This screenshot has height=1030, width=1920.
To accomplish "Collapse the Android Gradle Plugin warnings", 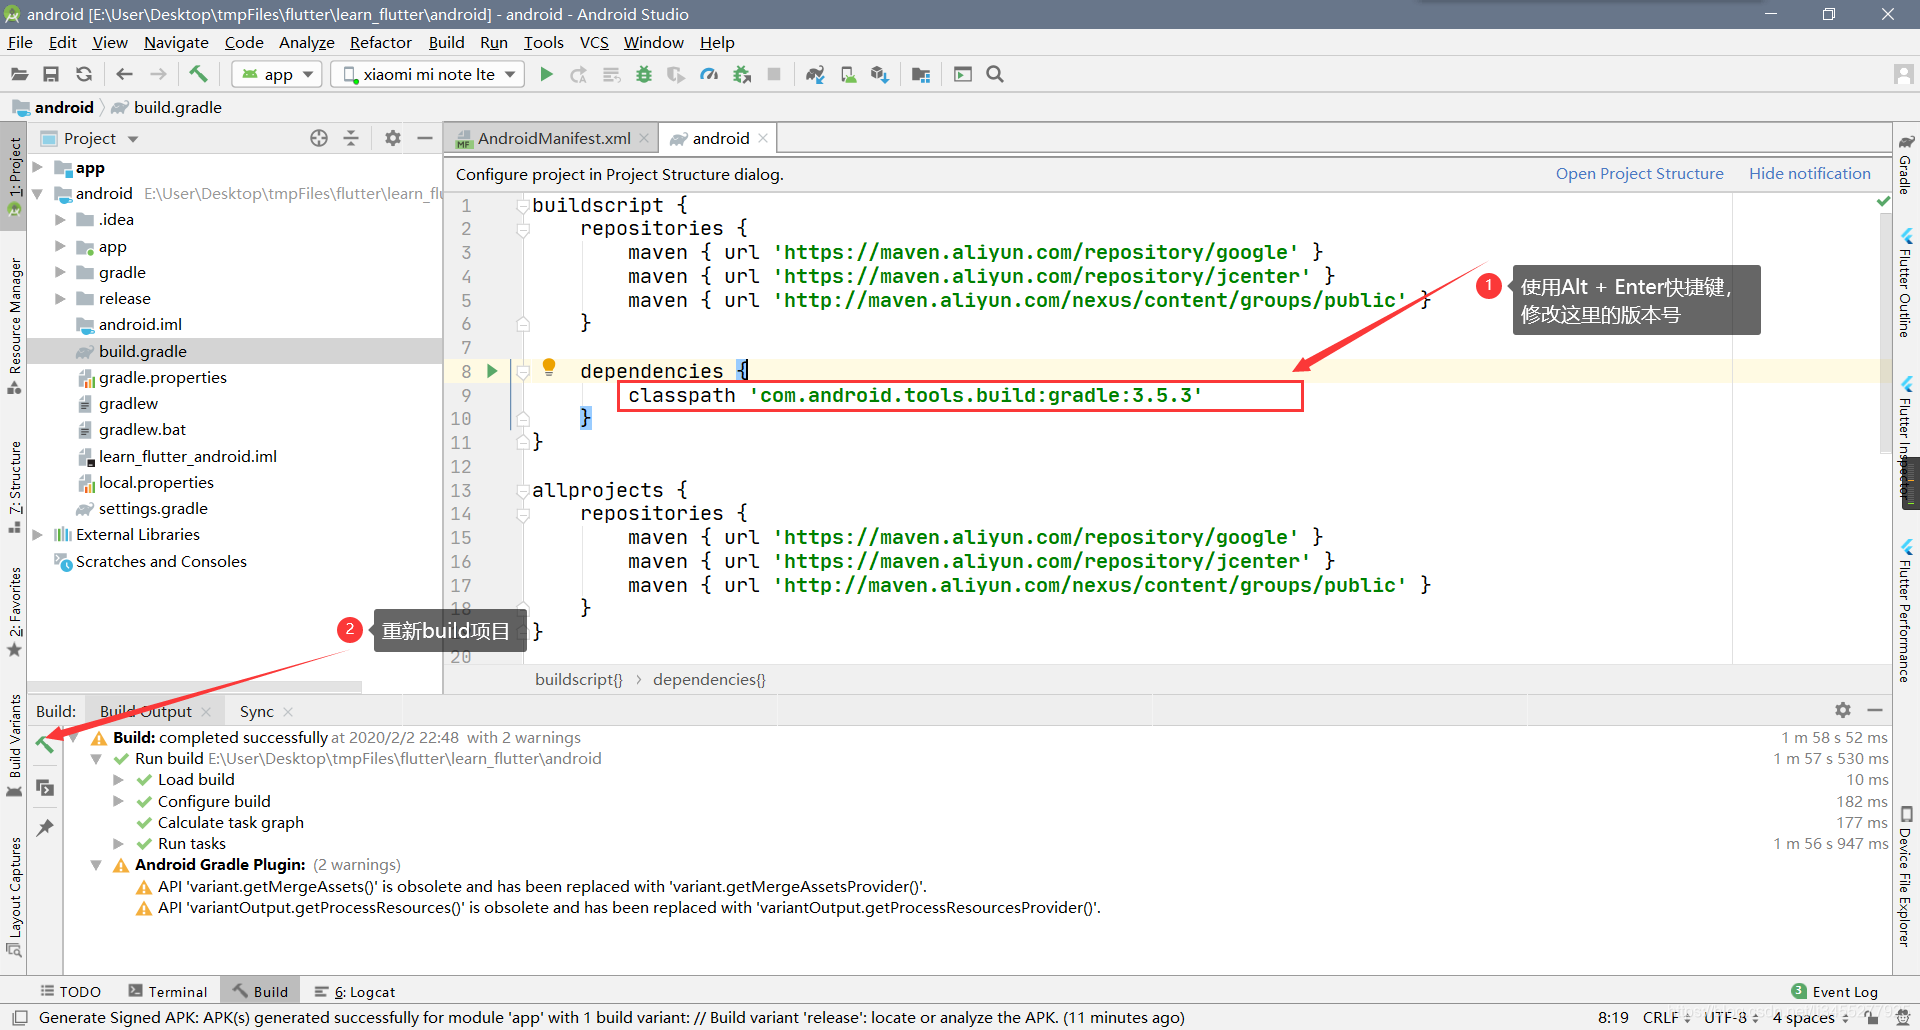I will (96, 865).
